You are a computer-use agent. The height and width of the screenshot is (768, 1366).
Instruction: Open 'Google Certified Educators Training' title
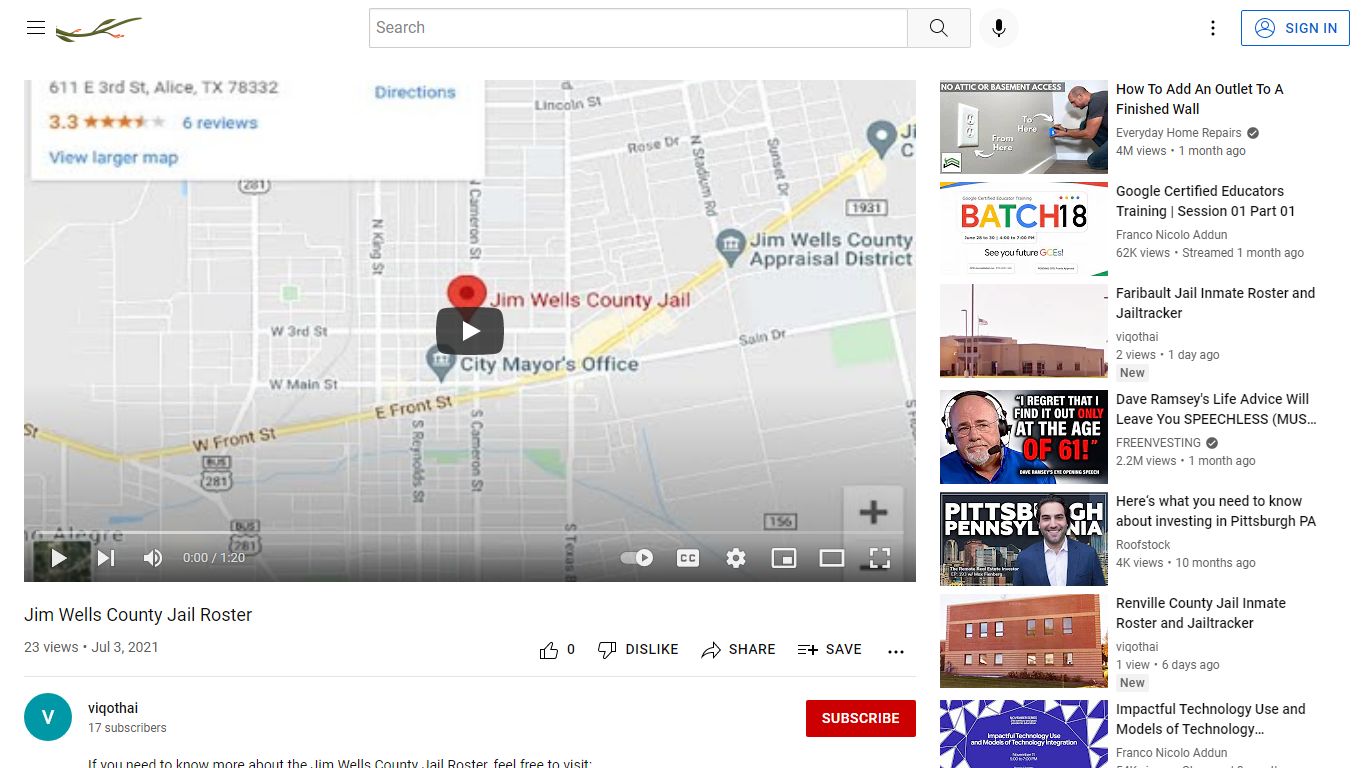click(1206, 201)
